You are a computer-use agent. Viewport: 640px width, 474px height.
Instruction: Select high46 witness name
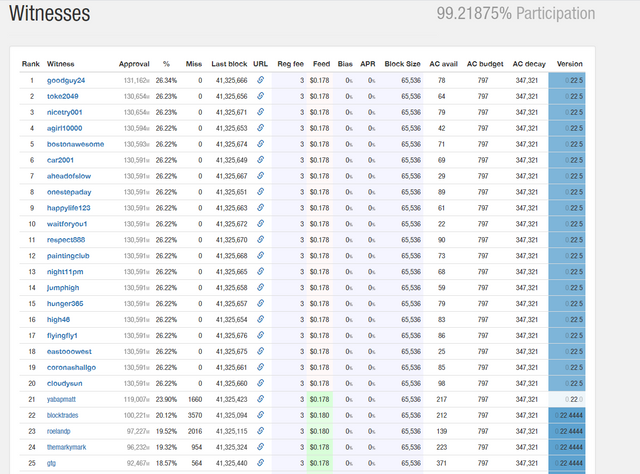pos(58,319)
